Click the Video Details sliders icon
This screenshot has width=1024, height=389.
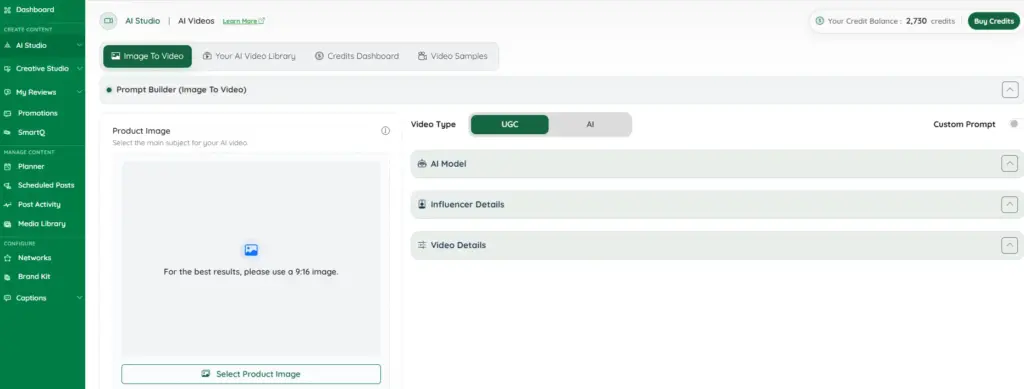point(422,245)
